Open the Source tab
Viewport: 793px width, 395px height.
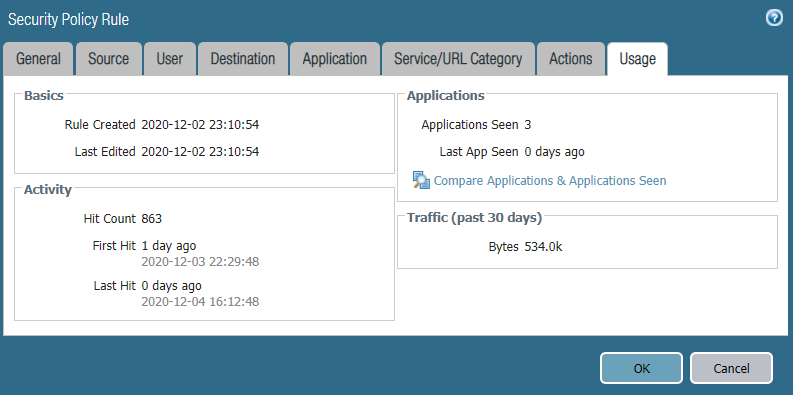pyautogui.click(x=108, y=59)
